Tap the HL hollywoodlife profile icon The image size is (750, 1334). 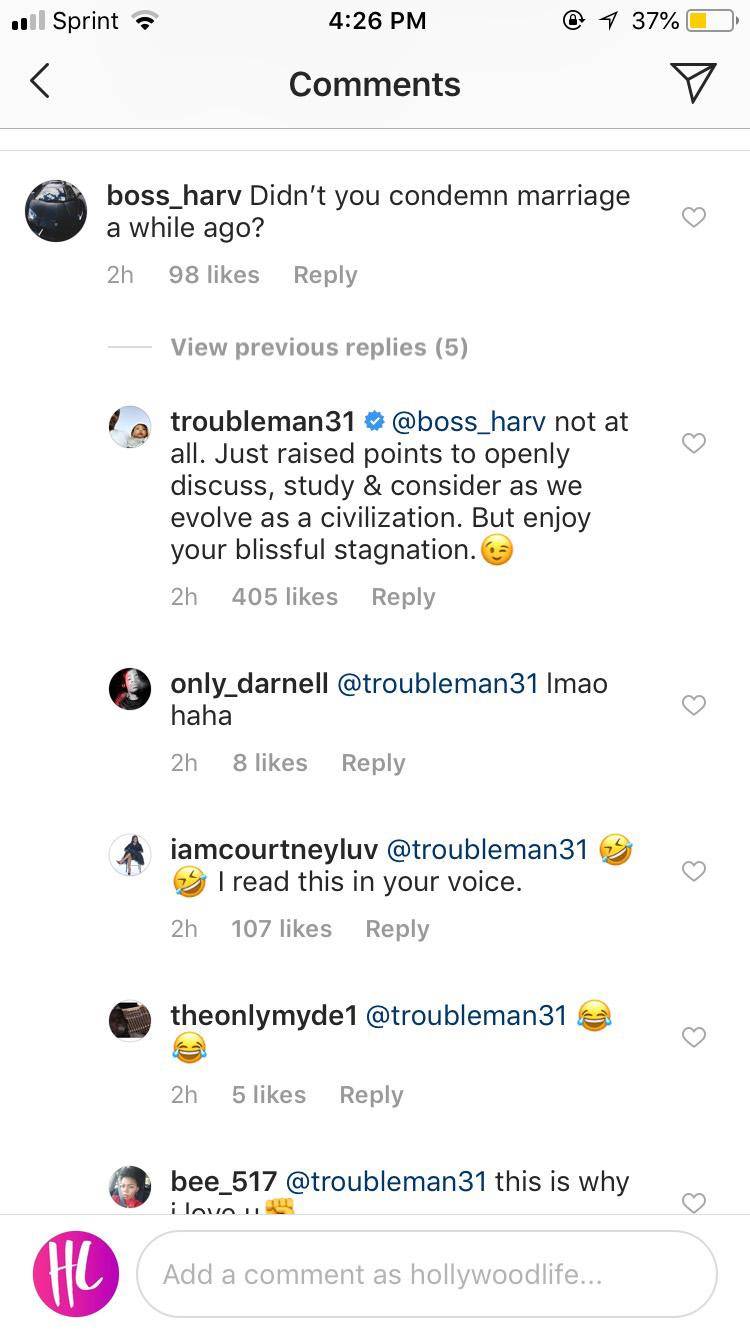tap(76, 1273)
